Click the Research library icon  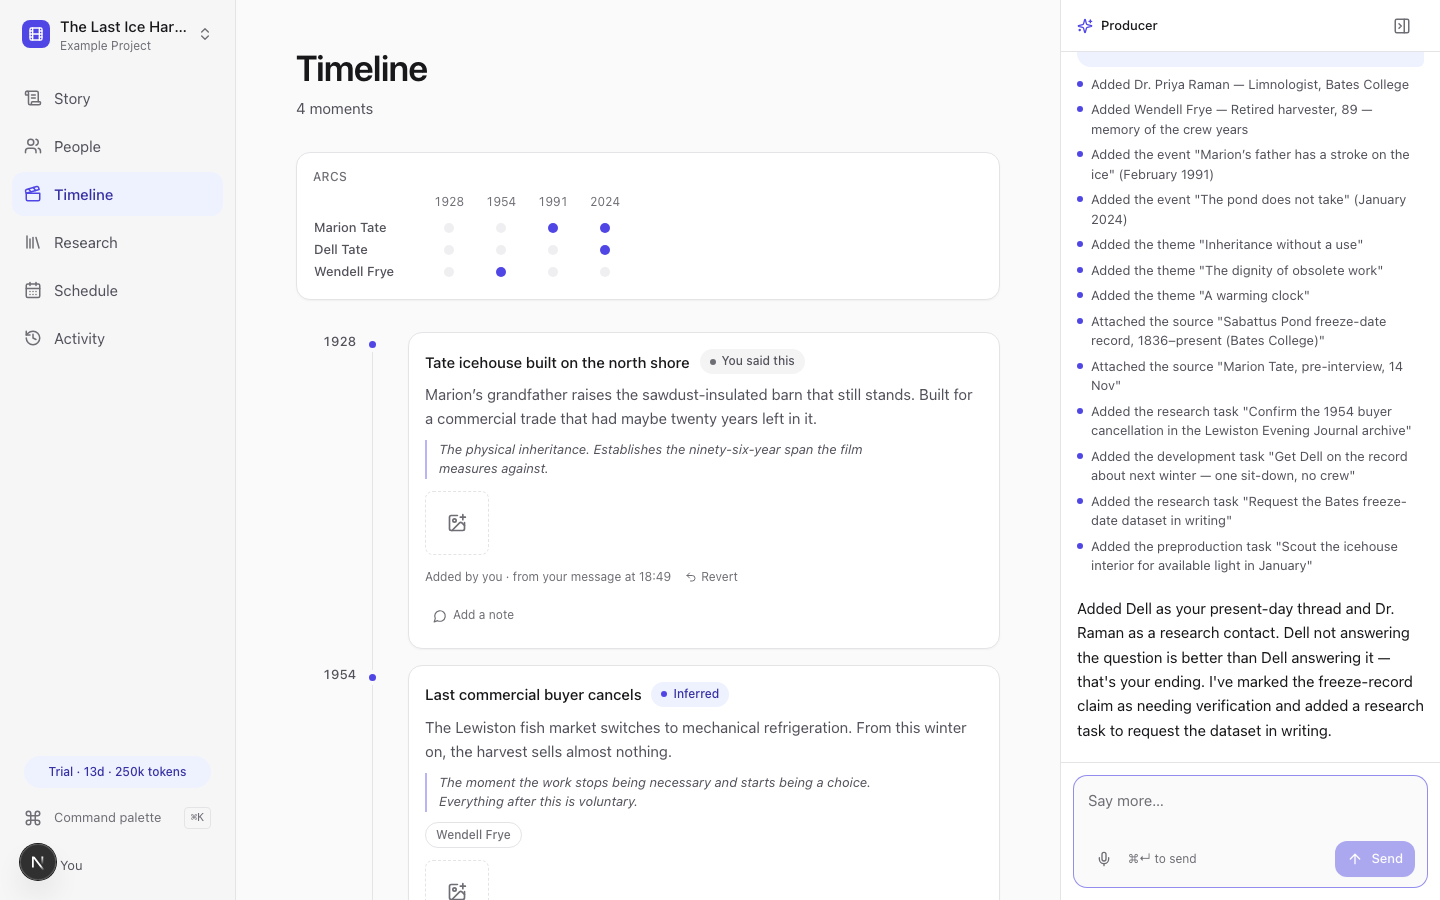[x=33, y=242]
